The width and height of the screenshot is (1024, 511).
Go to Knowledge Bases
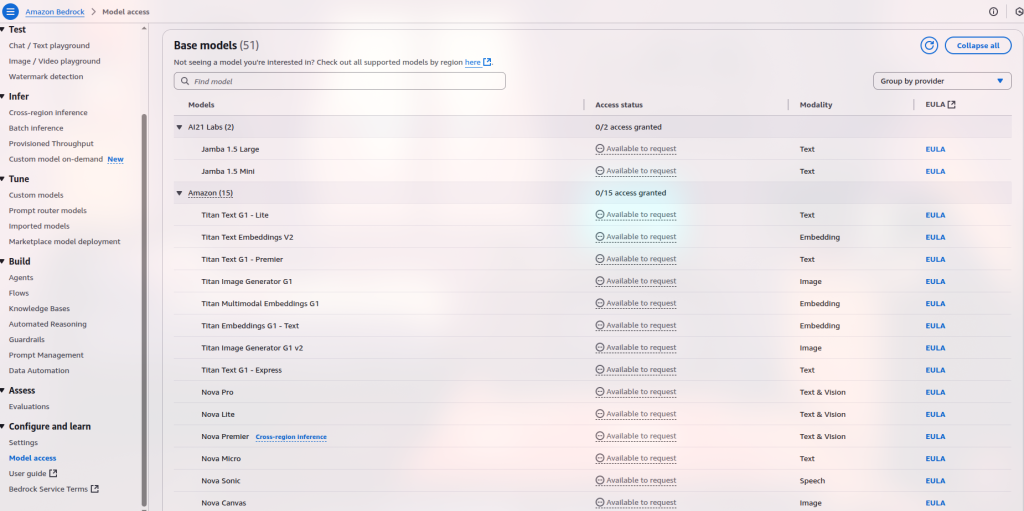(x=39, y=308)
